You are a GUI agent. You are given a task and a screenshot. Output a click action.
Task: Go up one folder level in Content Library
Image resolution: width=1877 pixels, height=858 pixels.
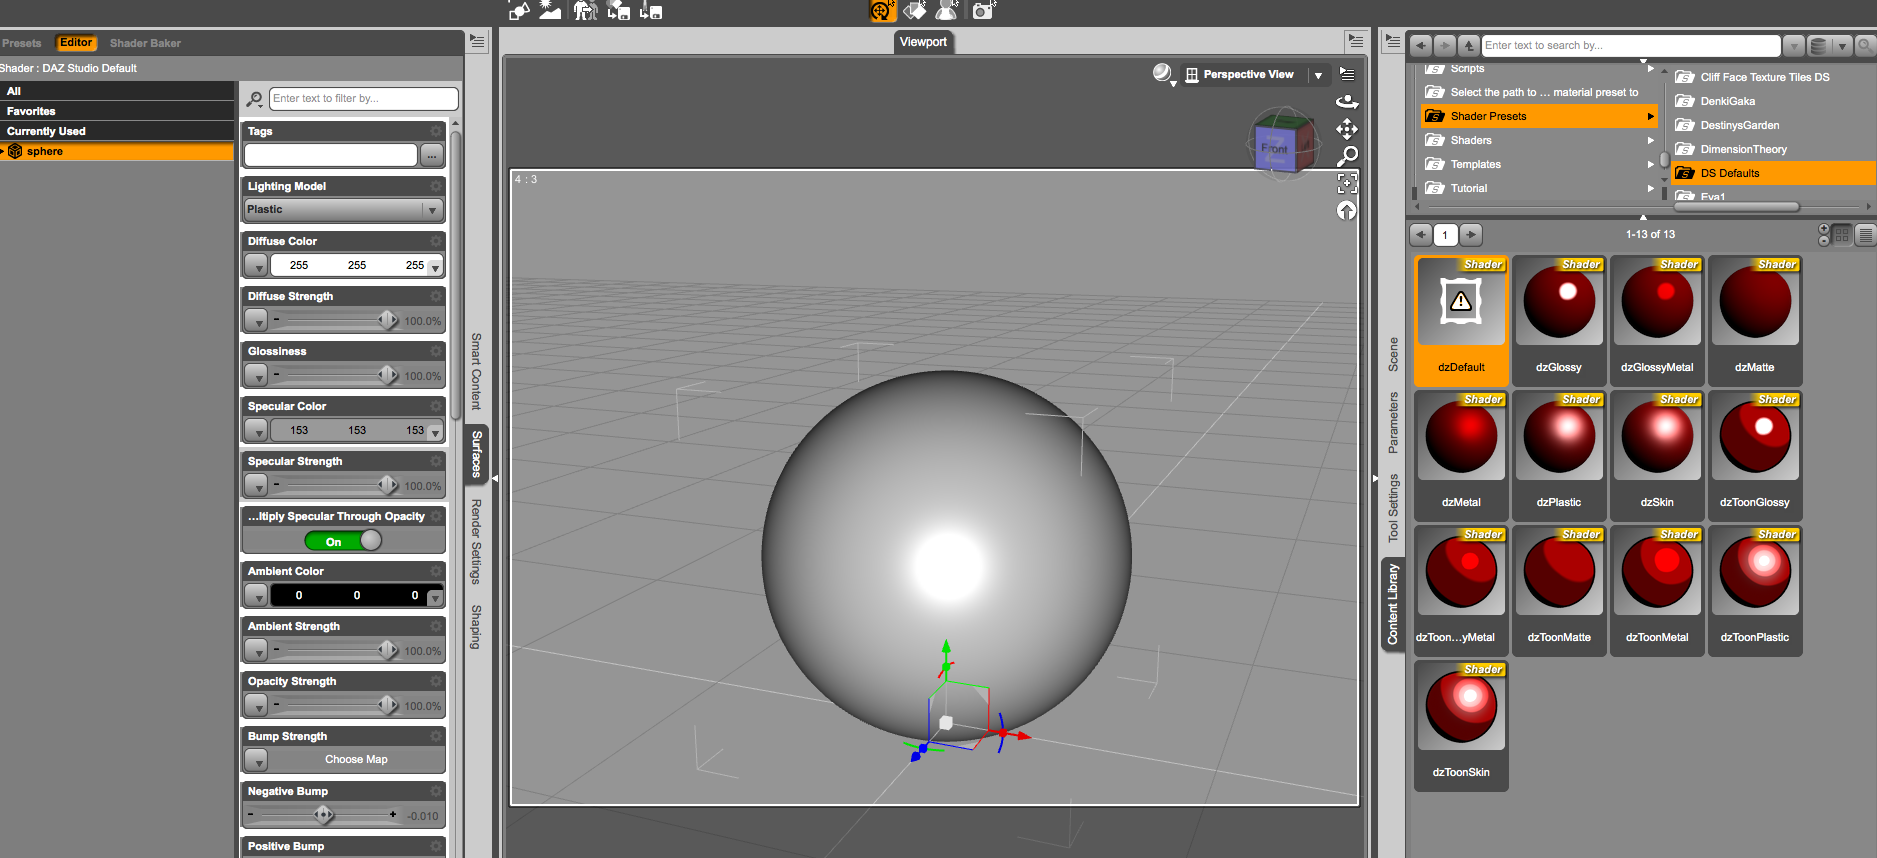(x=1468, y=45)
